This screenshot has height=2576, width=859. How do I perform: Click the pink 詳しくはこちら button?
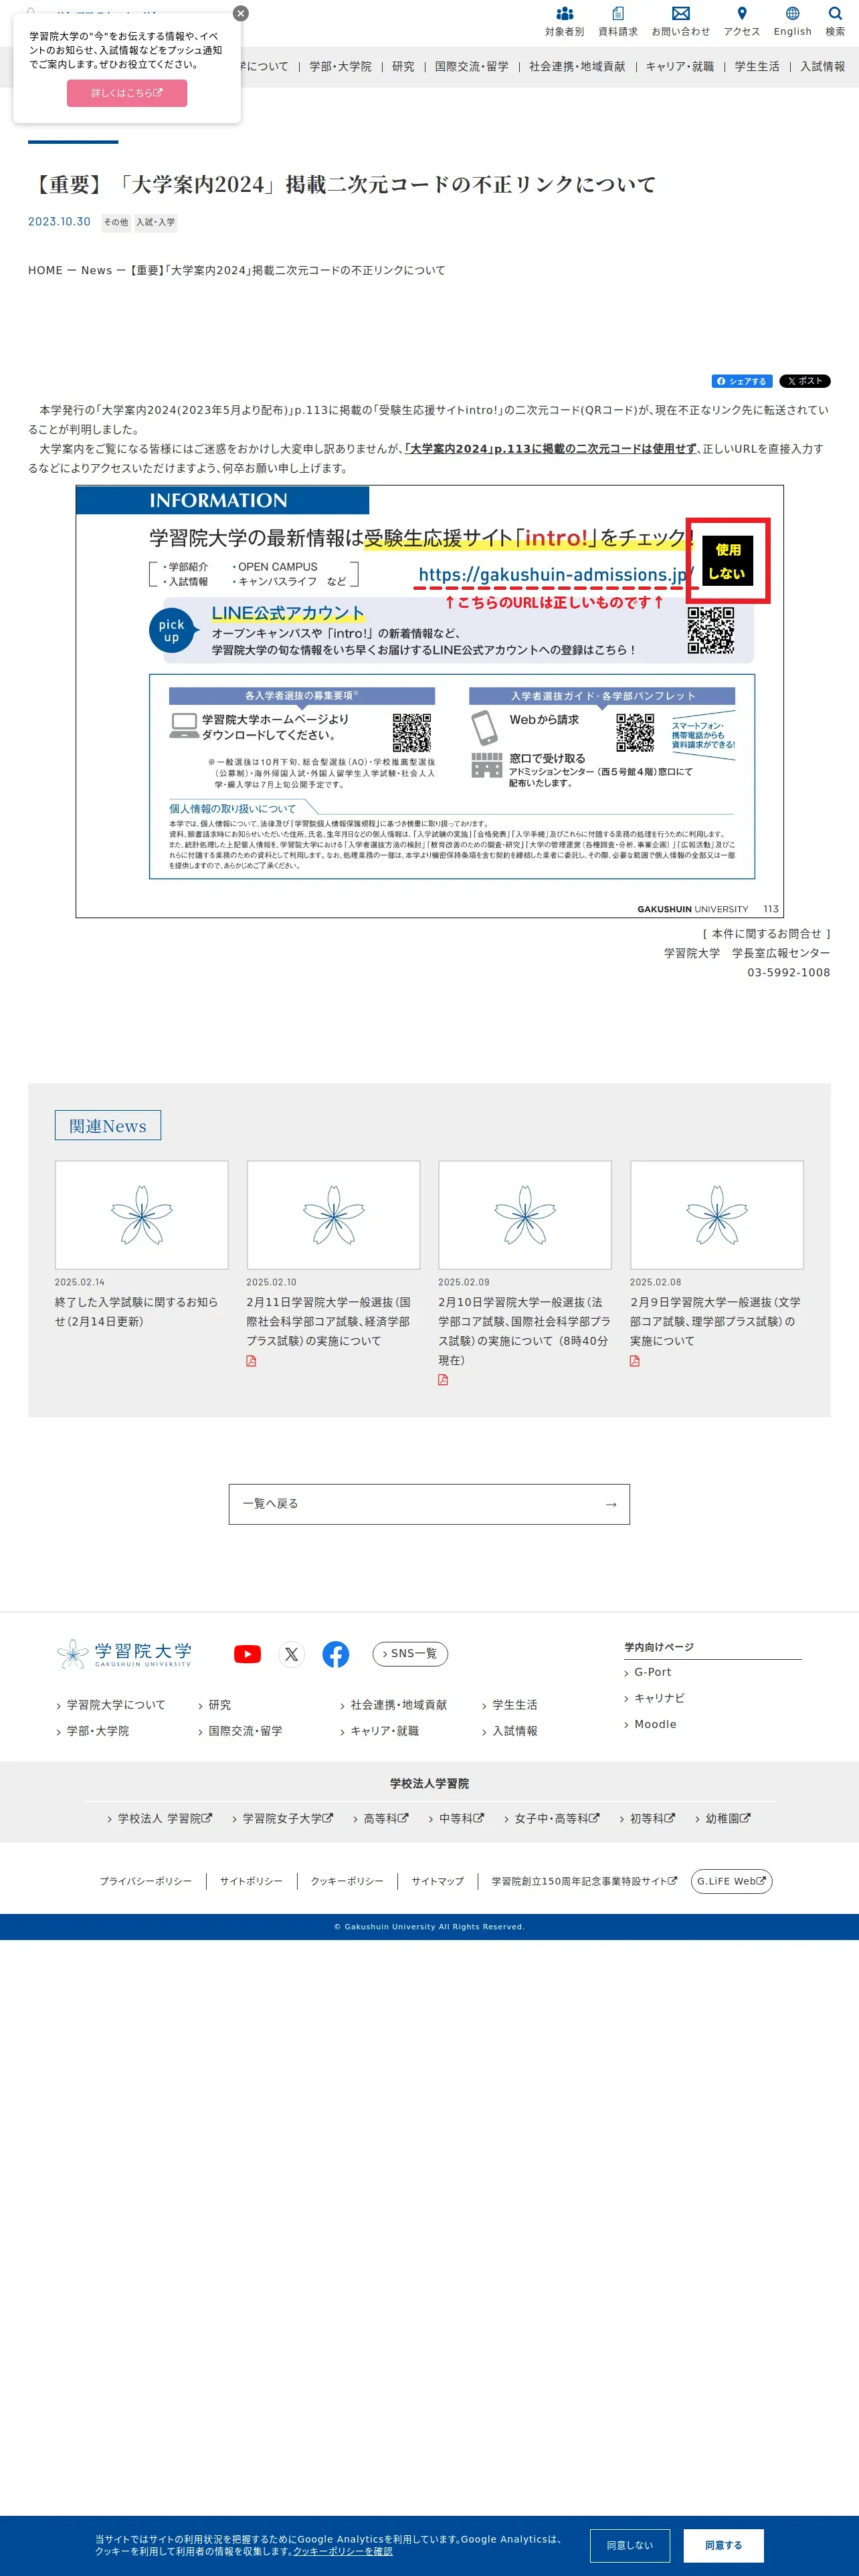(x=127, y=93)
